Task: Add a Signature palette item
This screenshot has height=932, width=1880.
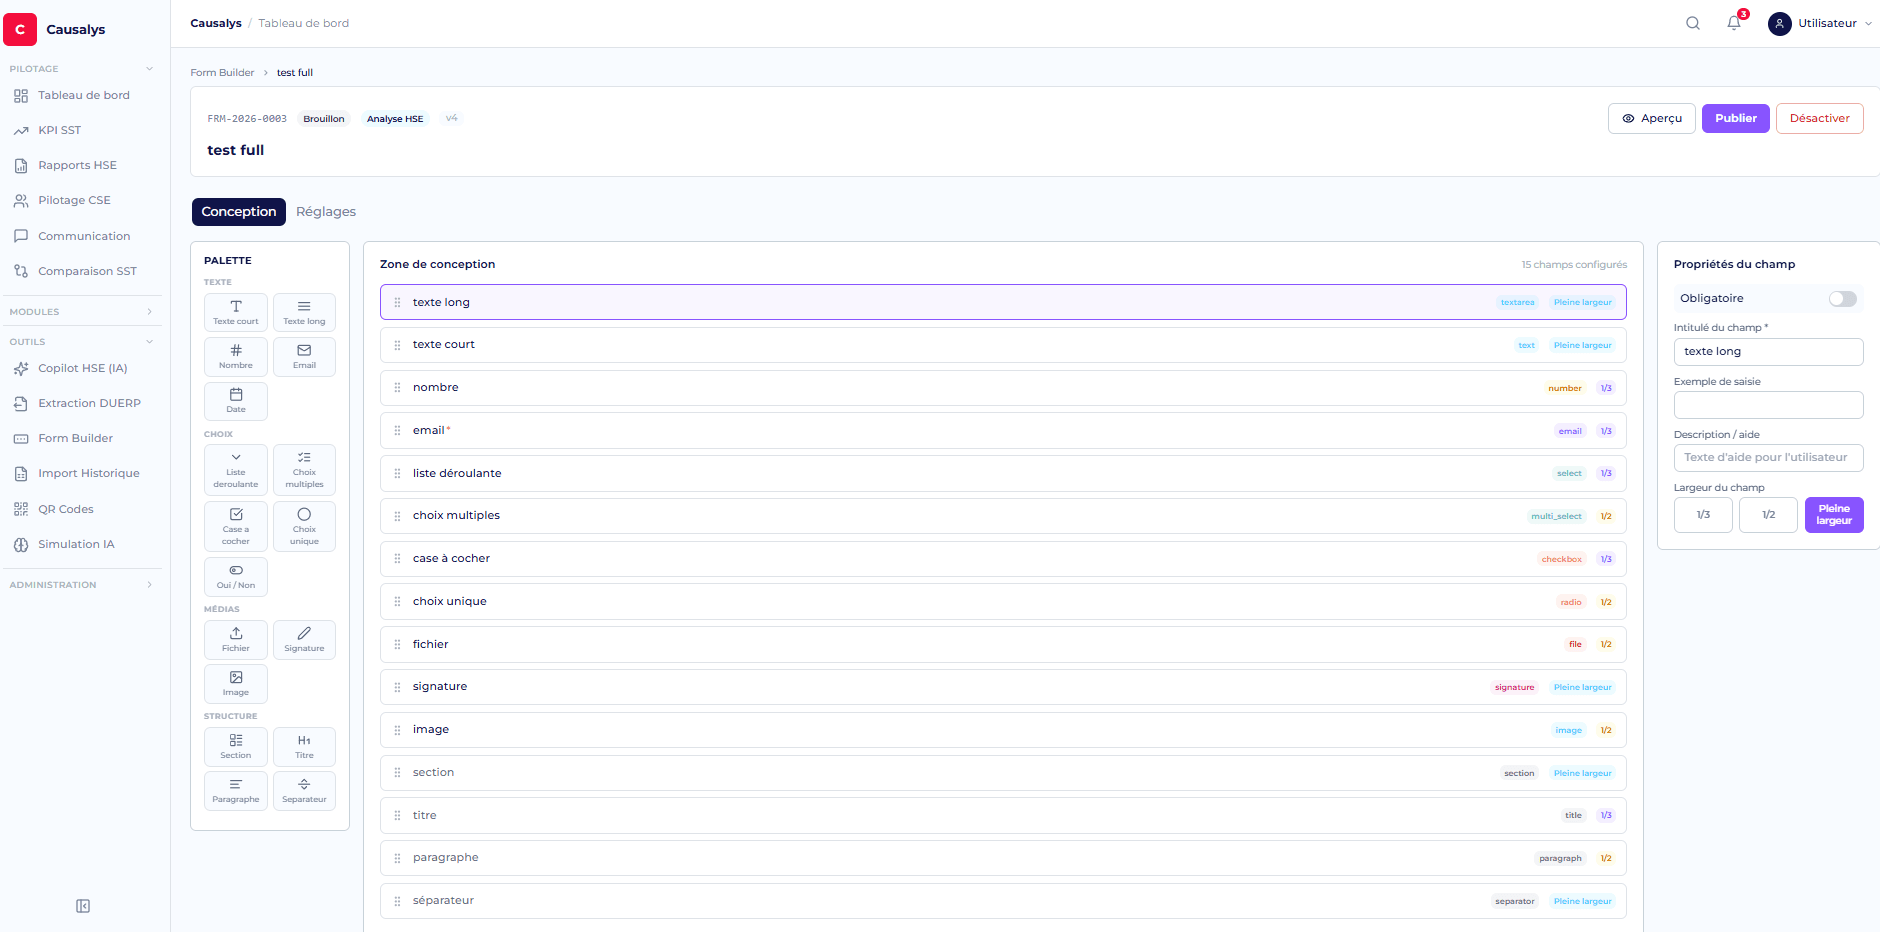Action: (x=304, y=639)
